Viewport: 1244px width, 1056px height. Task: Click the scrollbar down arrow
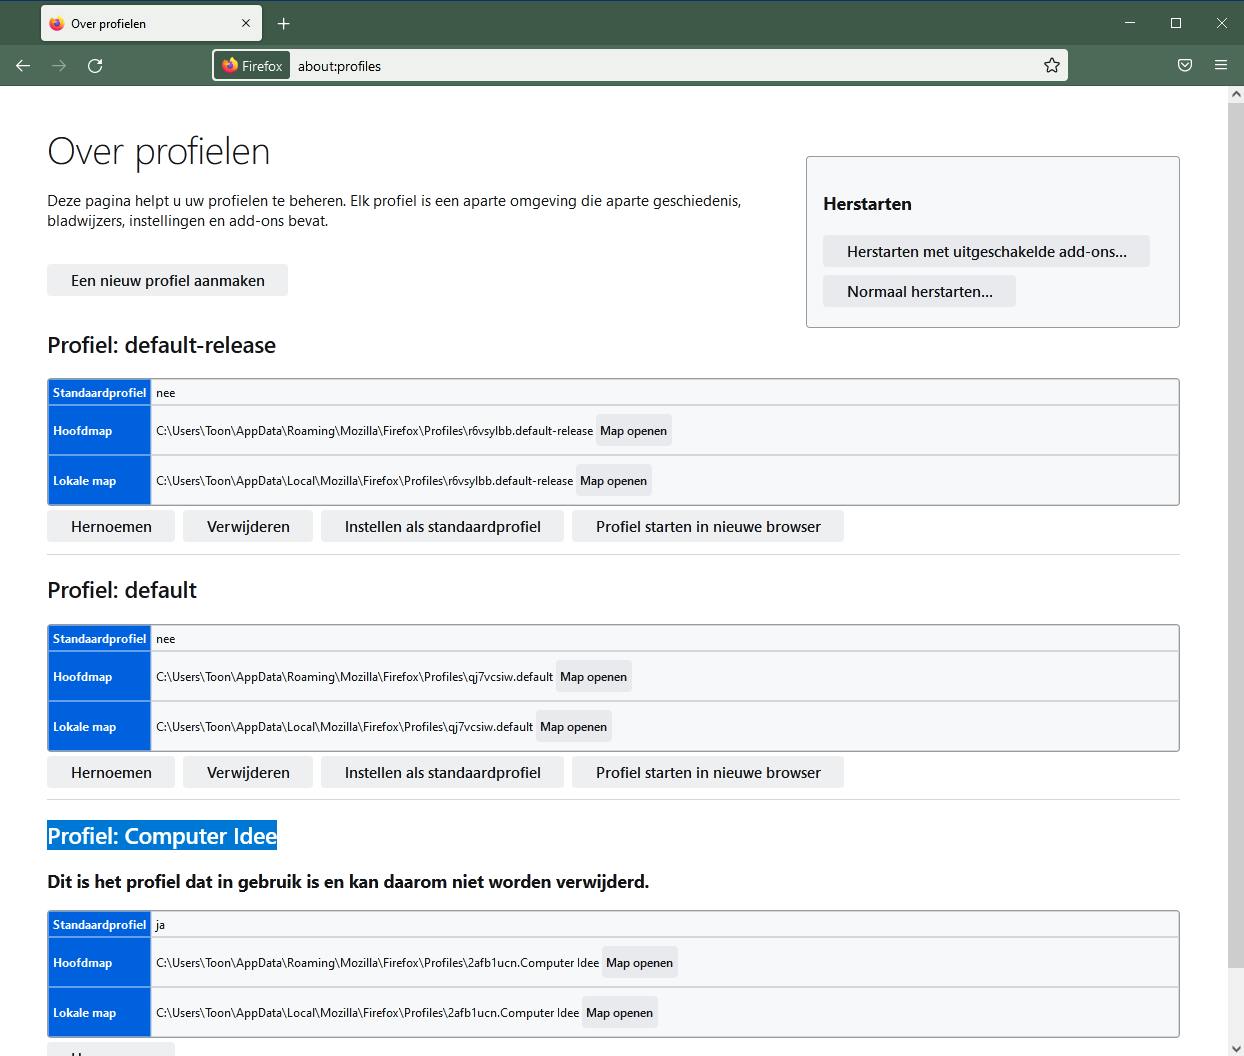(1236, 1049)
